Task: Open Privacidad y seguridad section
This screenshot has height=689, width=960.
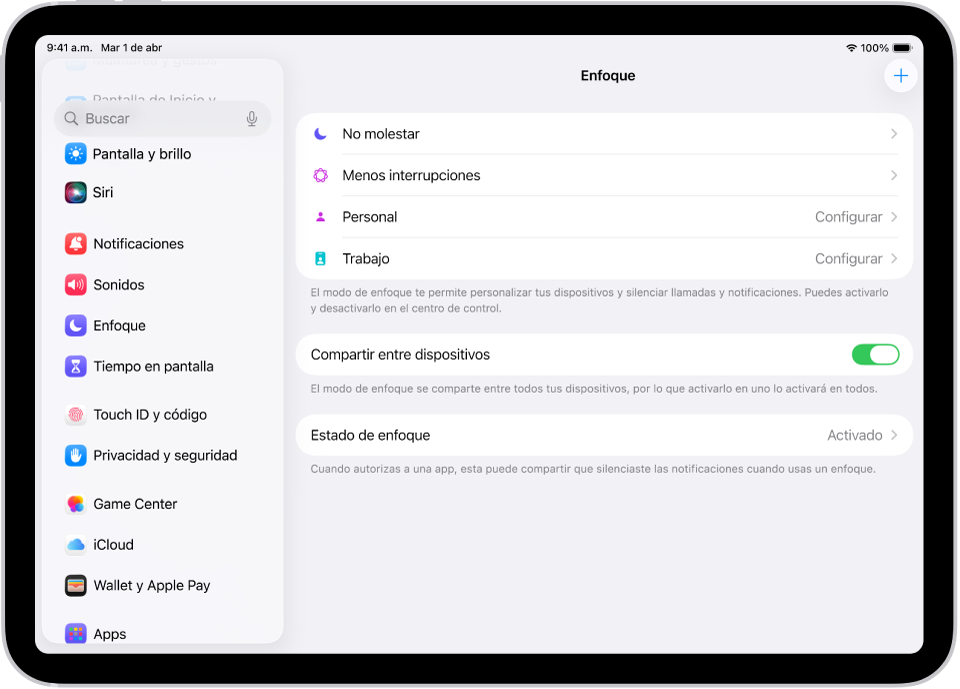Action: [165, 455]
